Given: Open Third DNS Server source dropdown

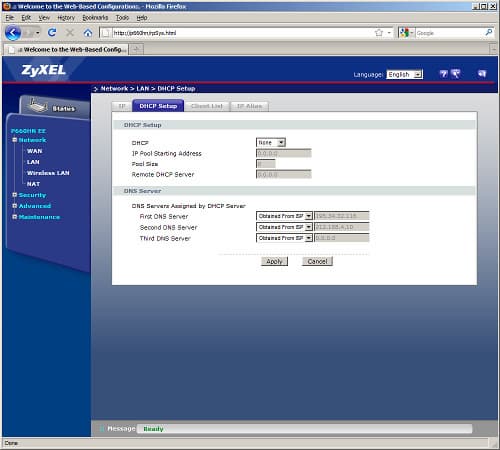Looking at the screenshot, I should (x=284, y=238).
